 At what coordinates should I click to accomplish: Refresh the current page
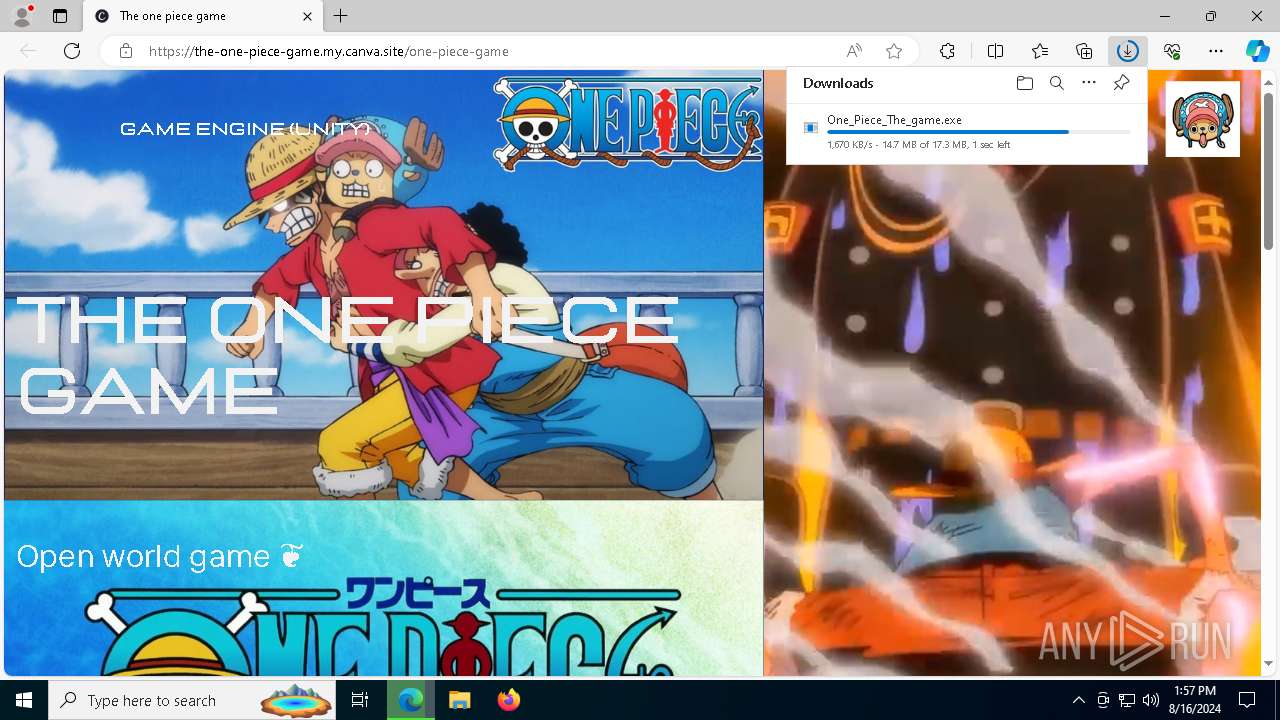coord(72,51)
